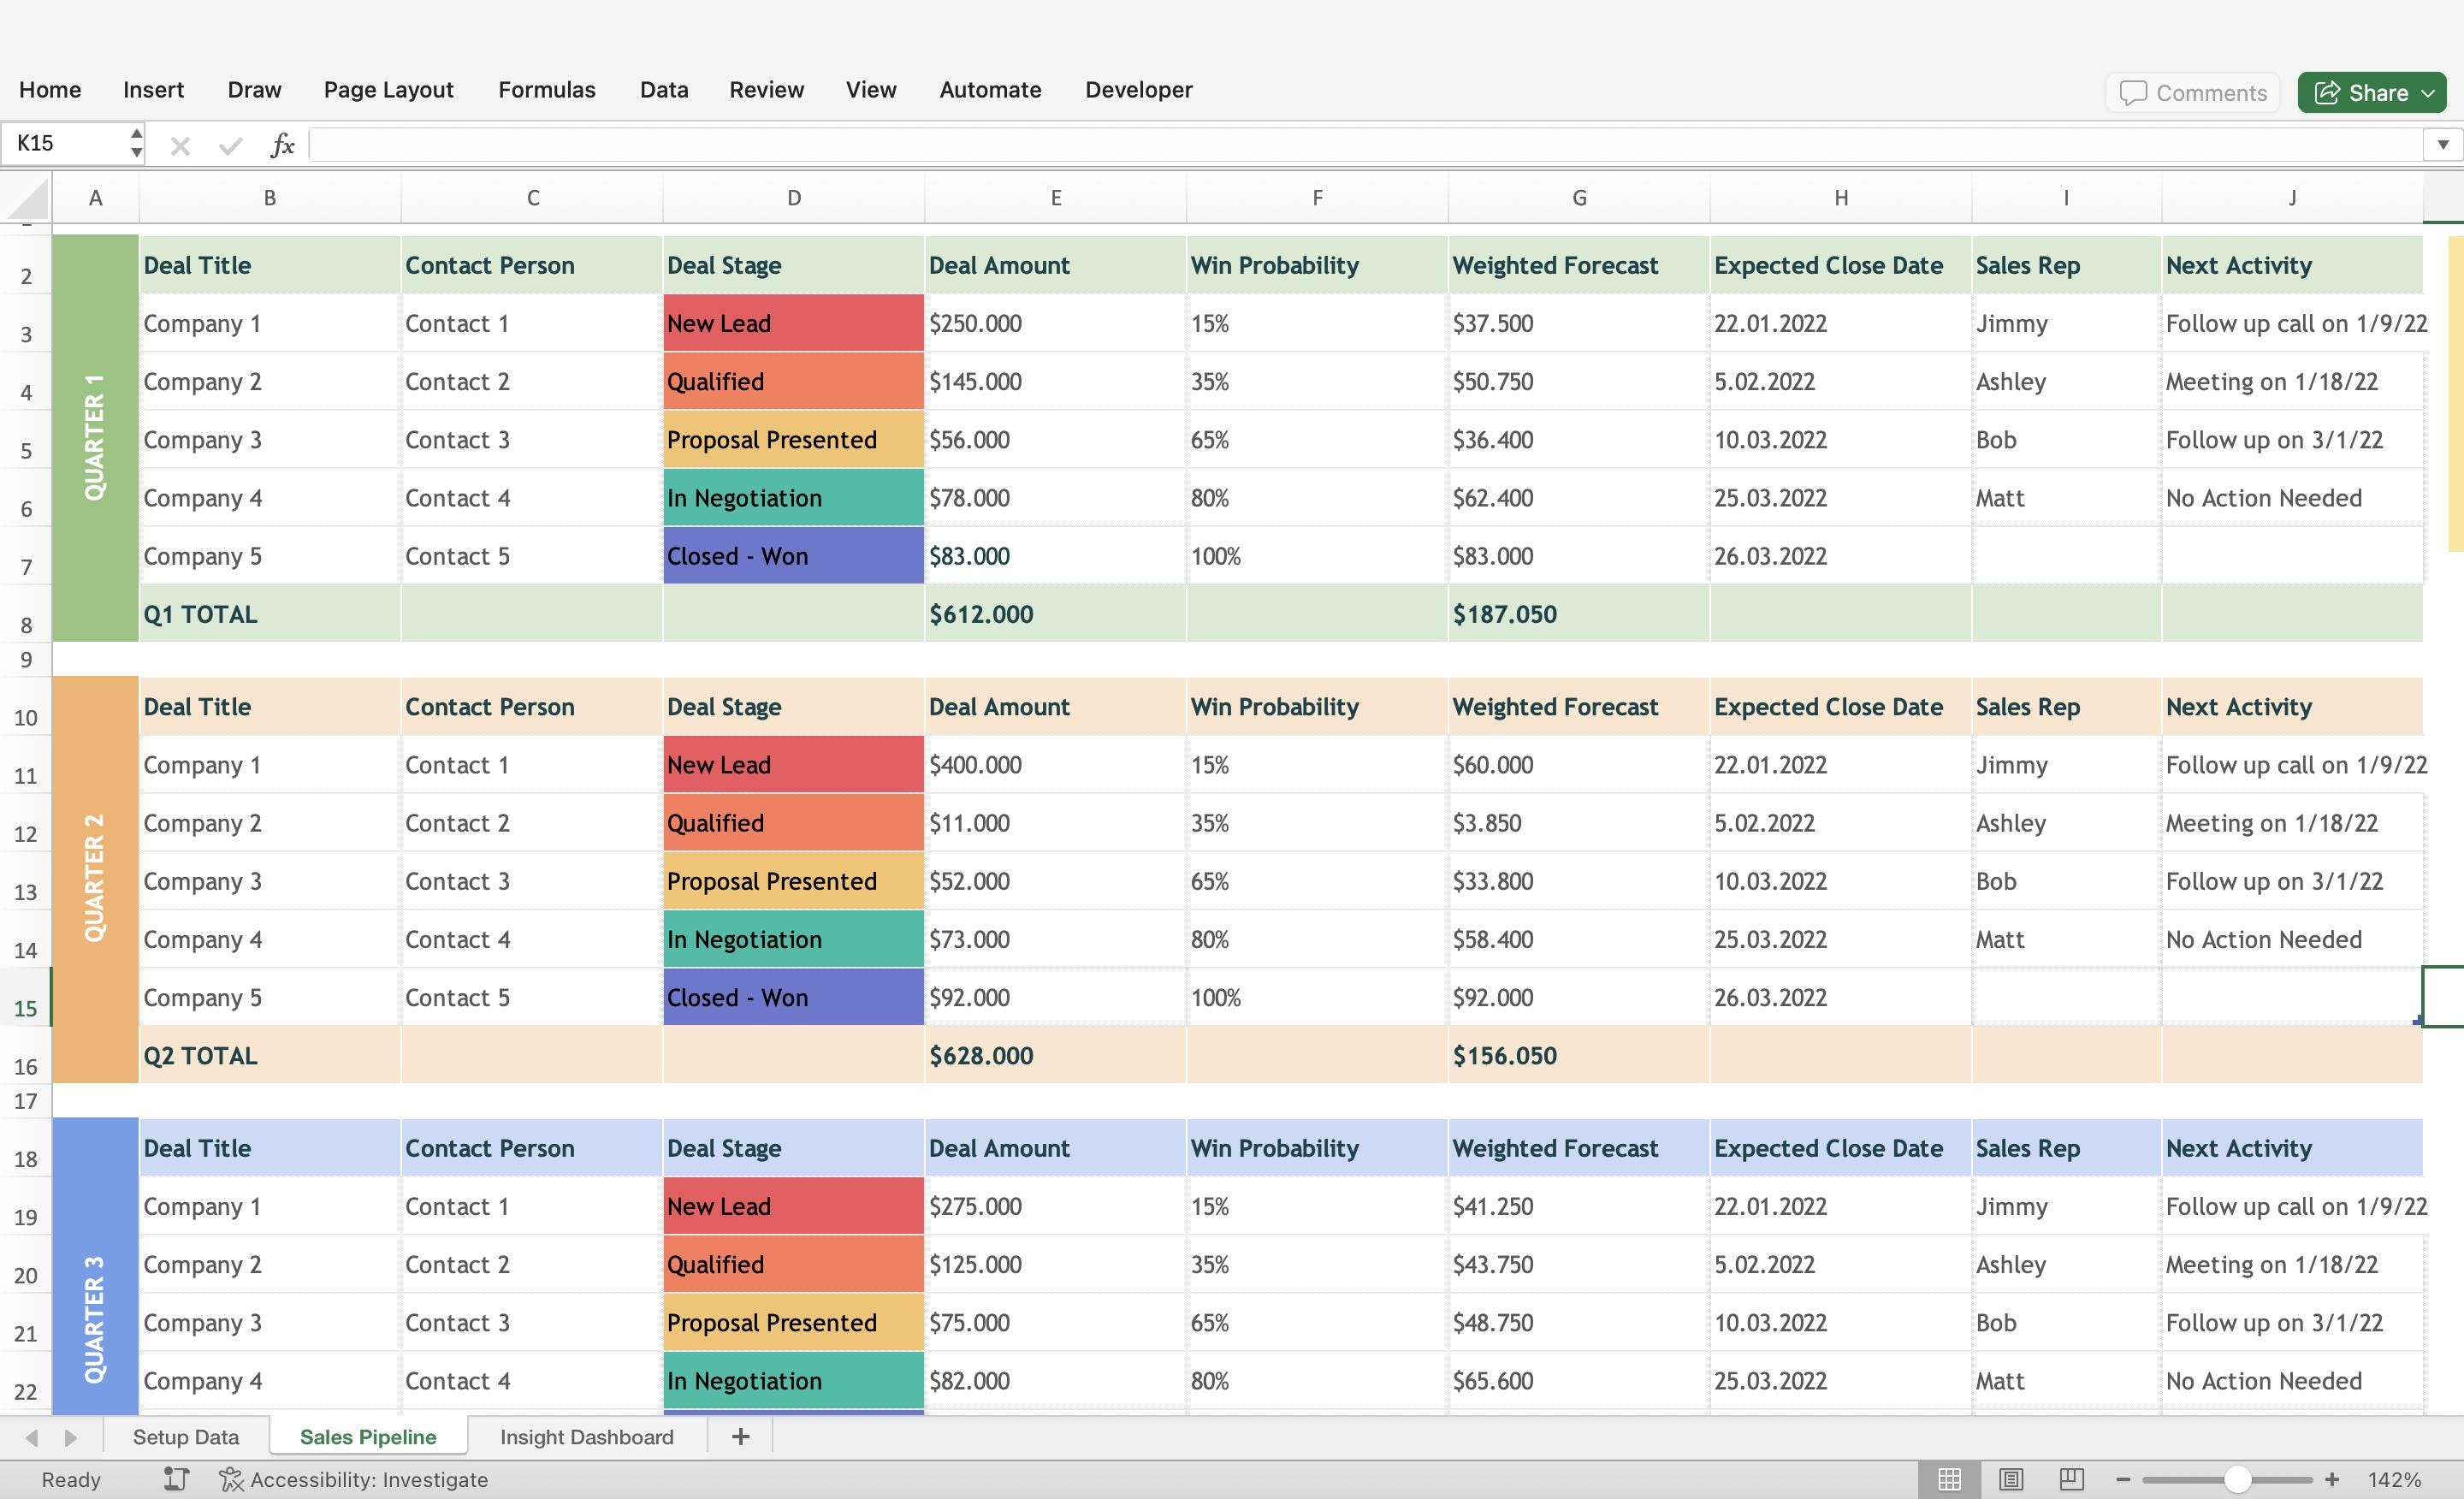Switch to Normal view icon in status bar

[x=1949, y=1479]
